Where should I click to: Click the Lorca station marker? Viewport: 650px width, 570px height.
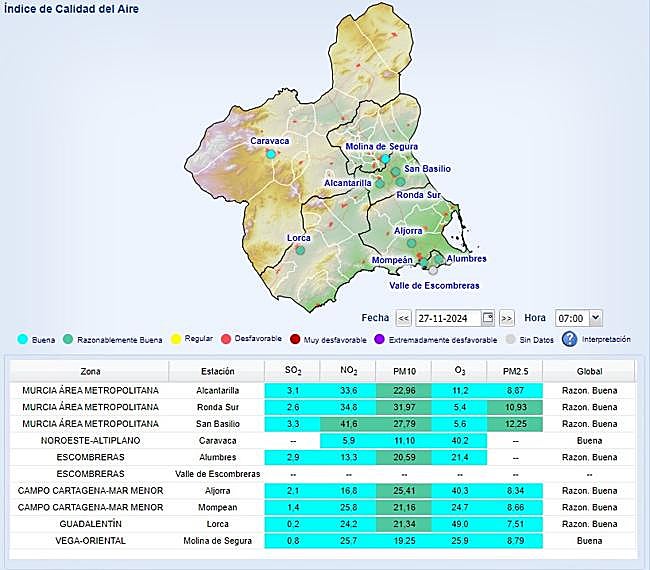coord(300,250)
